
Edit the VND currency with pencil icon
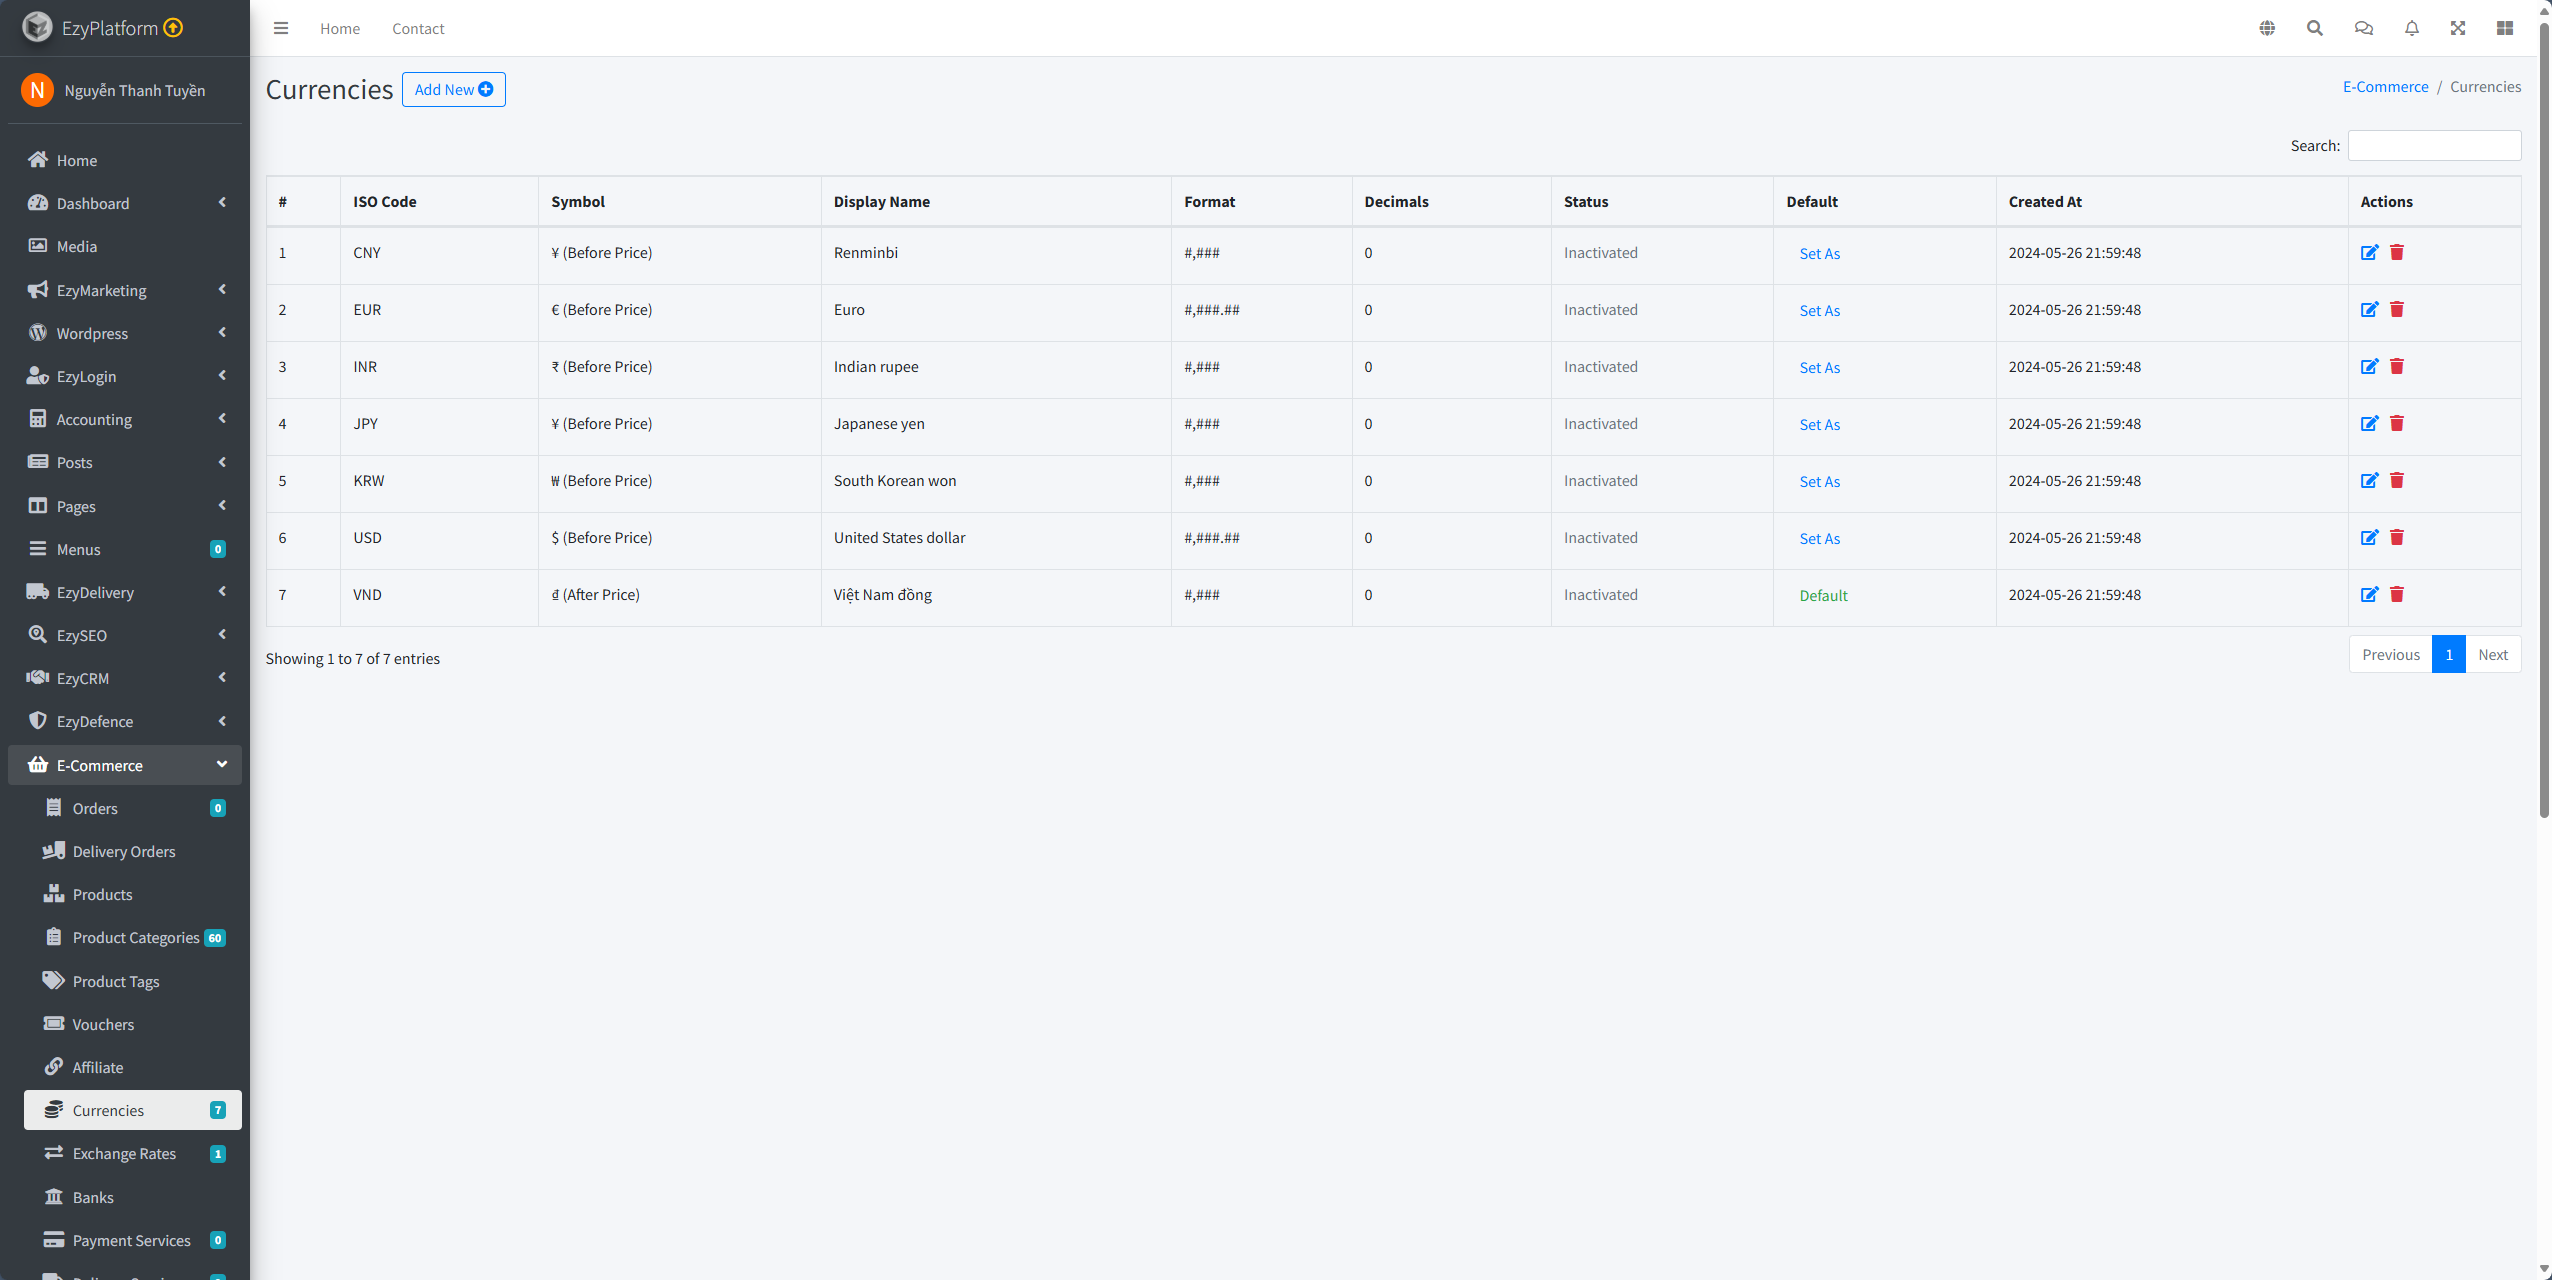click(2369, 594)
